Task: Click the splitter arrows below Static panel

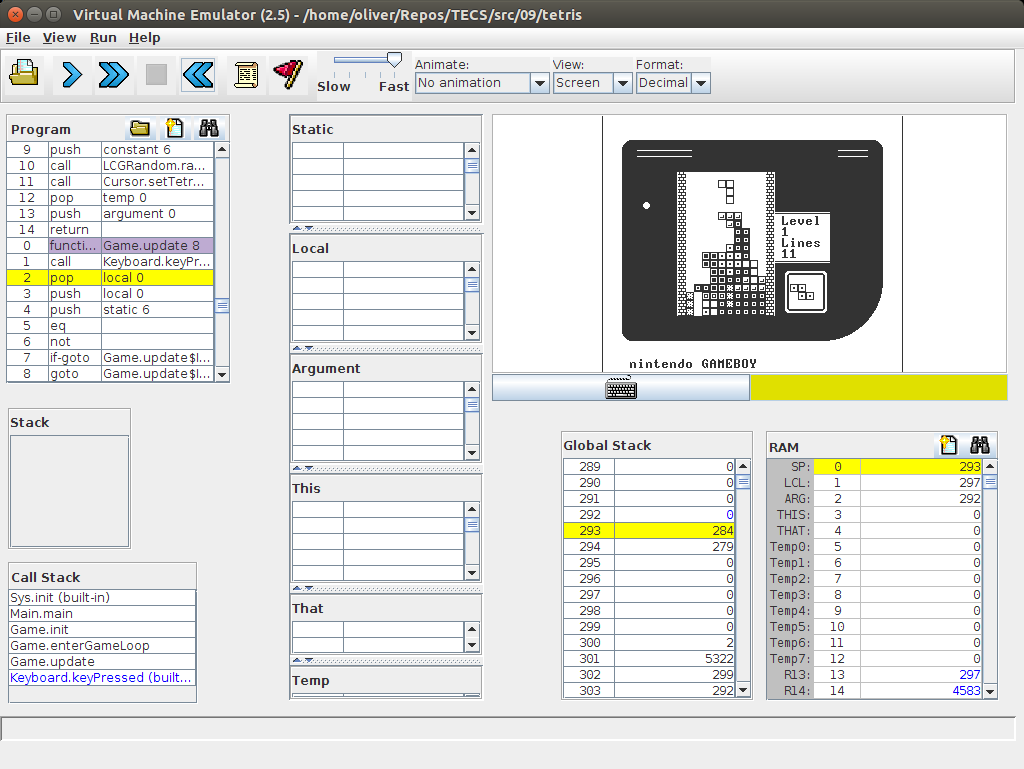Action: pos(302,228)
